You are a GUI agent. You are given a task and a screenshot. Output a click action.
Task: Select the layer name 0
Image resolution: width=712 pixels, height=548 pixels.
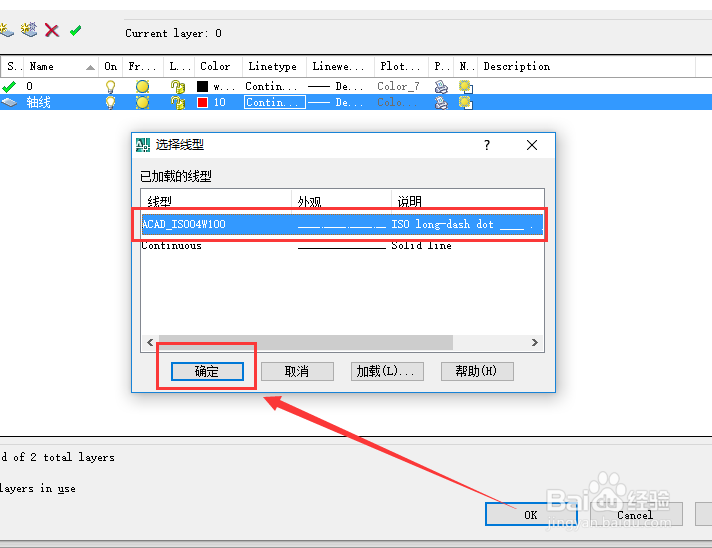30,86
